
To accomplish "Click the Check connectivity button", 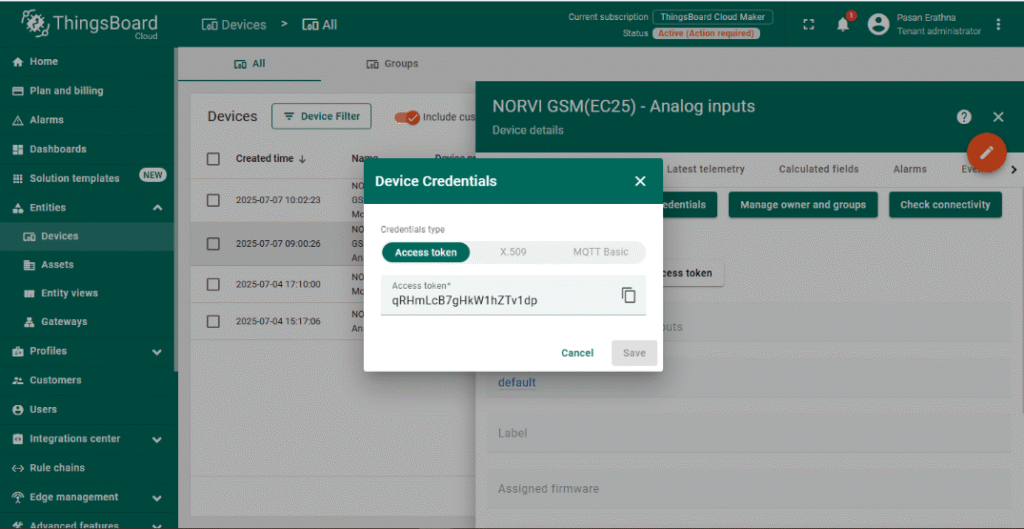I will click(945, 205).
